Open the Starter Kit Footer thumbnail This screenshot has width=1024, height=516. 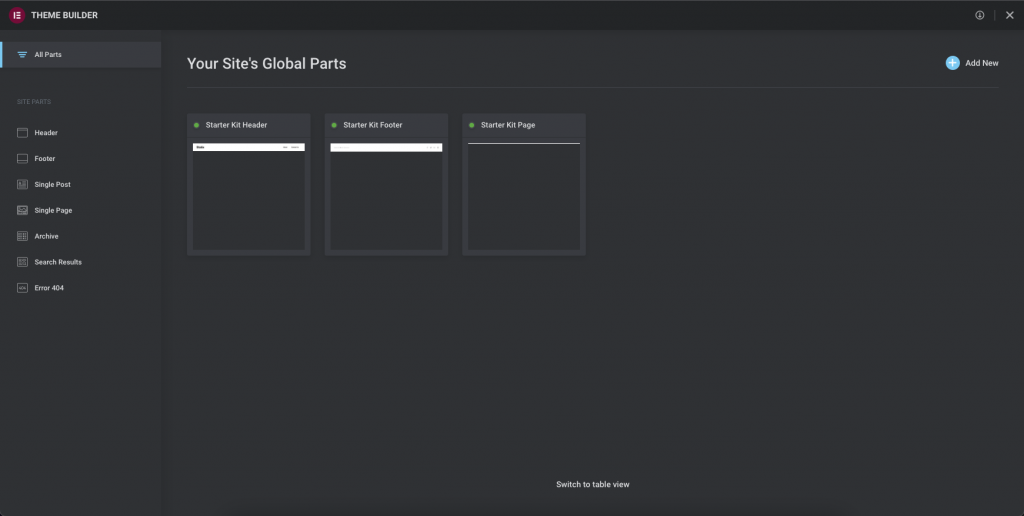(386, 196)
